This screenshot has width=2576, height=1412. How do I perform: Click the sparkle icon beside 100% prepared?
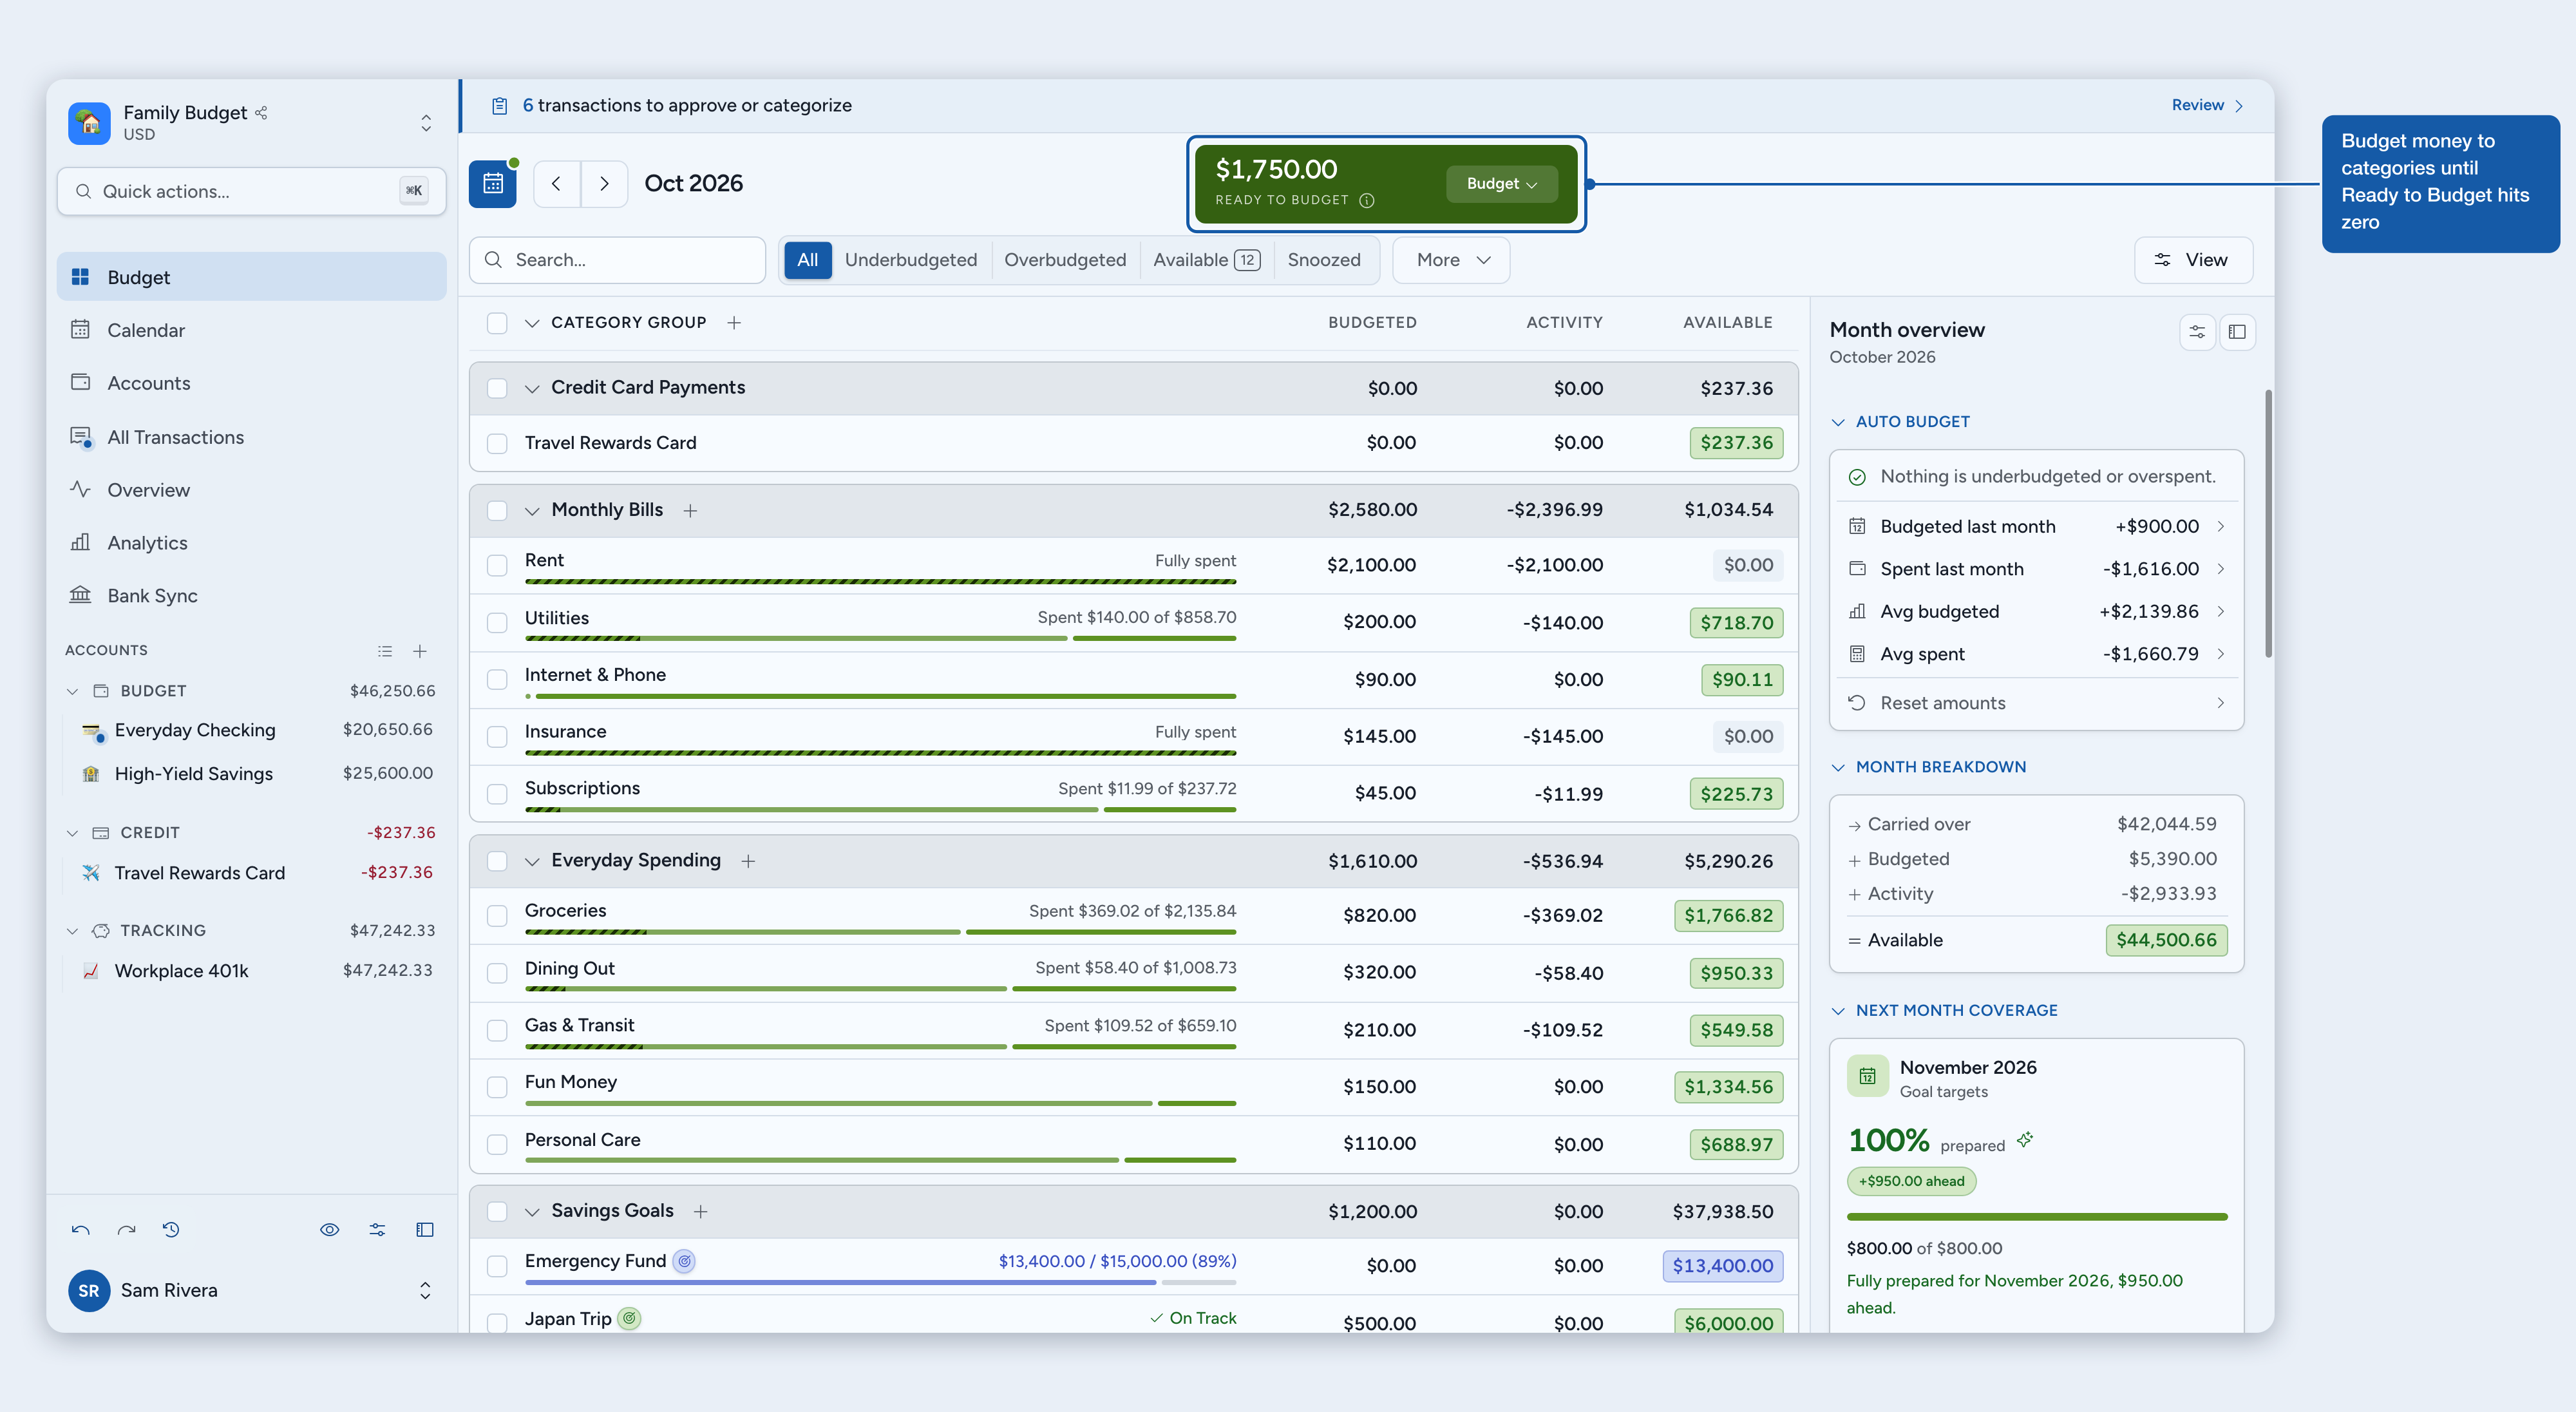coord(2025,1139)
